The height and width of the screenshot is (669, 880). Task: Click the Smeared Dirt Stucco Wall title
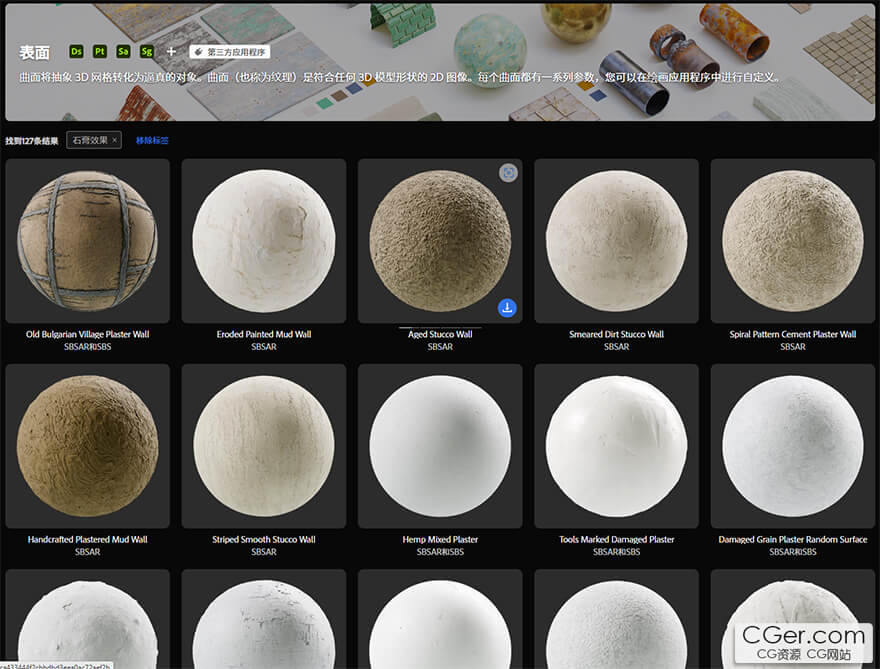point(616,334)
